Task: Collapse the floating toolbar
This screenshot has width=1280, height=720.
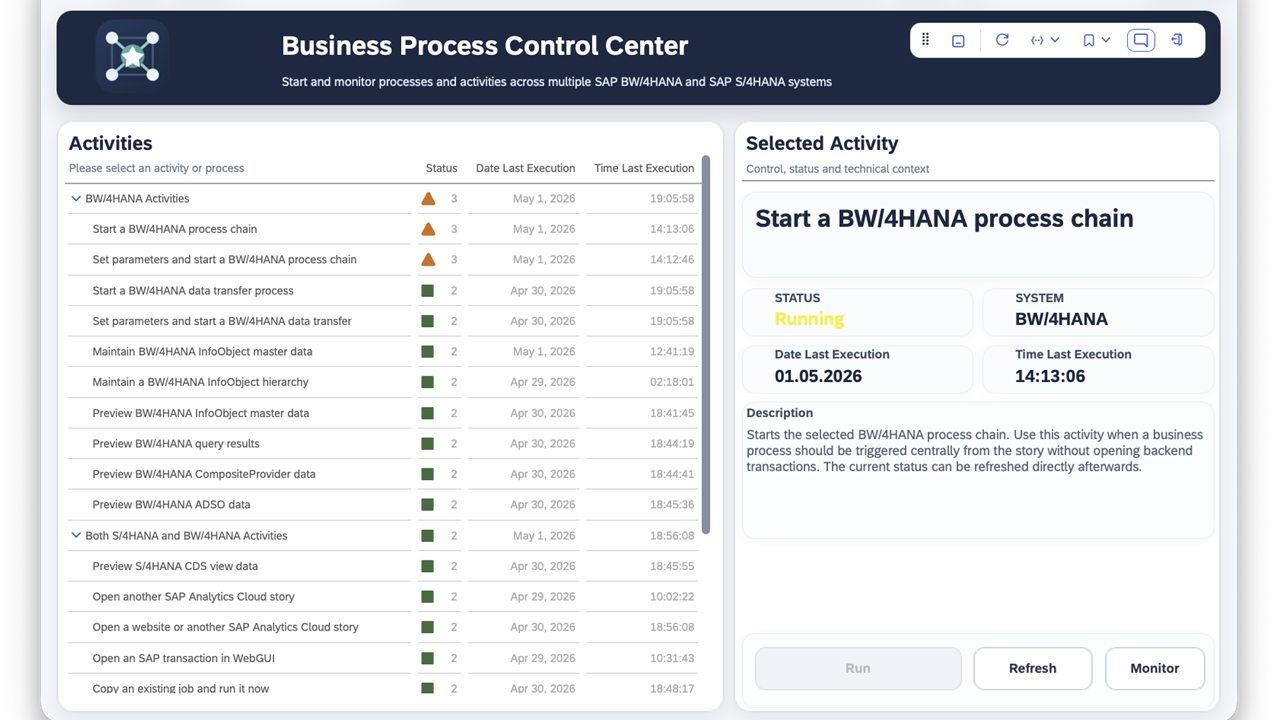Action: (x=958, y=41)
